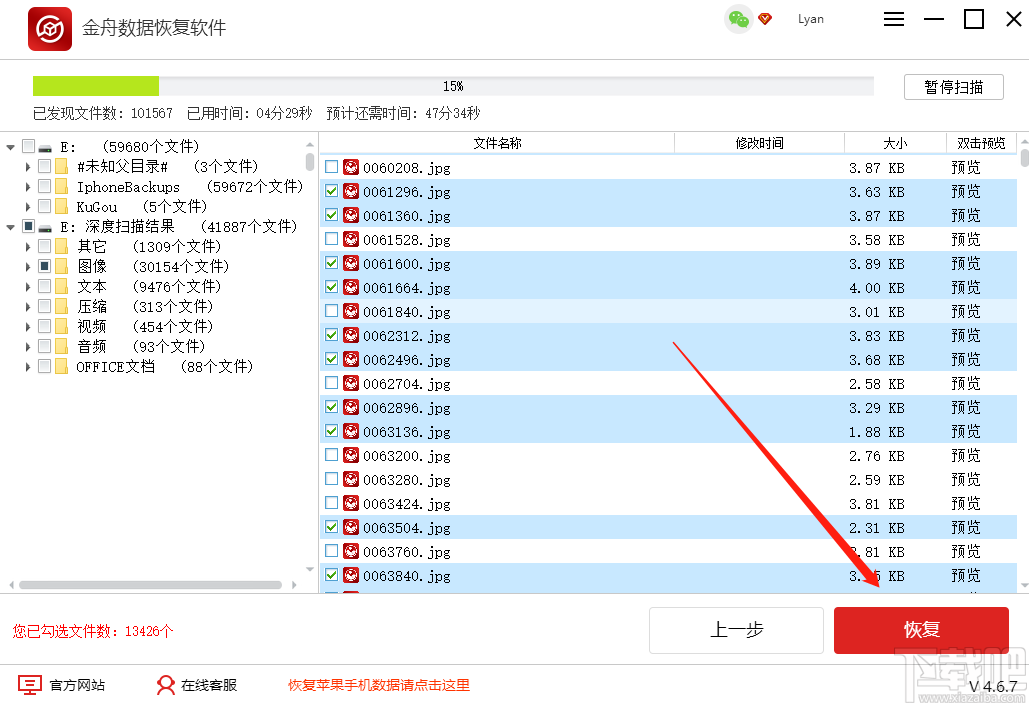Click the official website monitor icon
The image size is (1029, 703).
point(30,685)
